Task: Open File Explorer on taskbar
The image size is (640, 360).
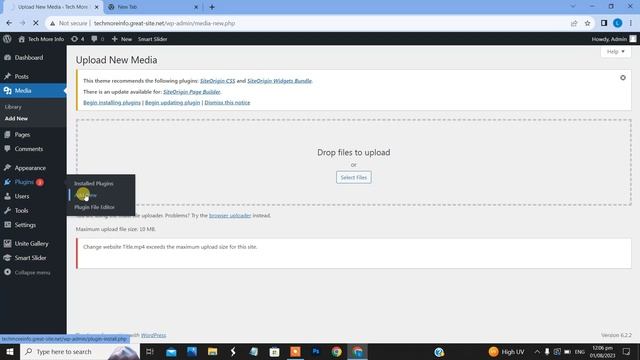Action: 212,351
